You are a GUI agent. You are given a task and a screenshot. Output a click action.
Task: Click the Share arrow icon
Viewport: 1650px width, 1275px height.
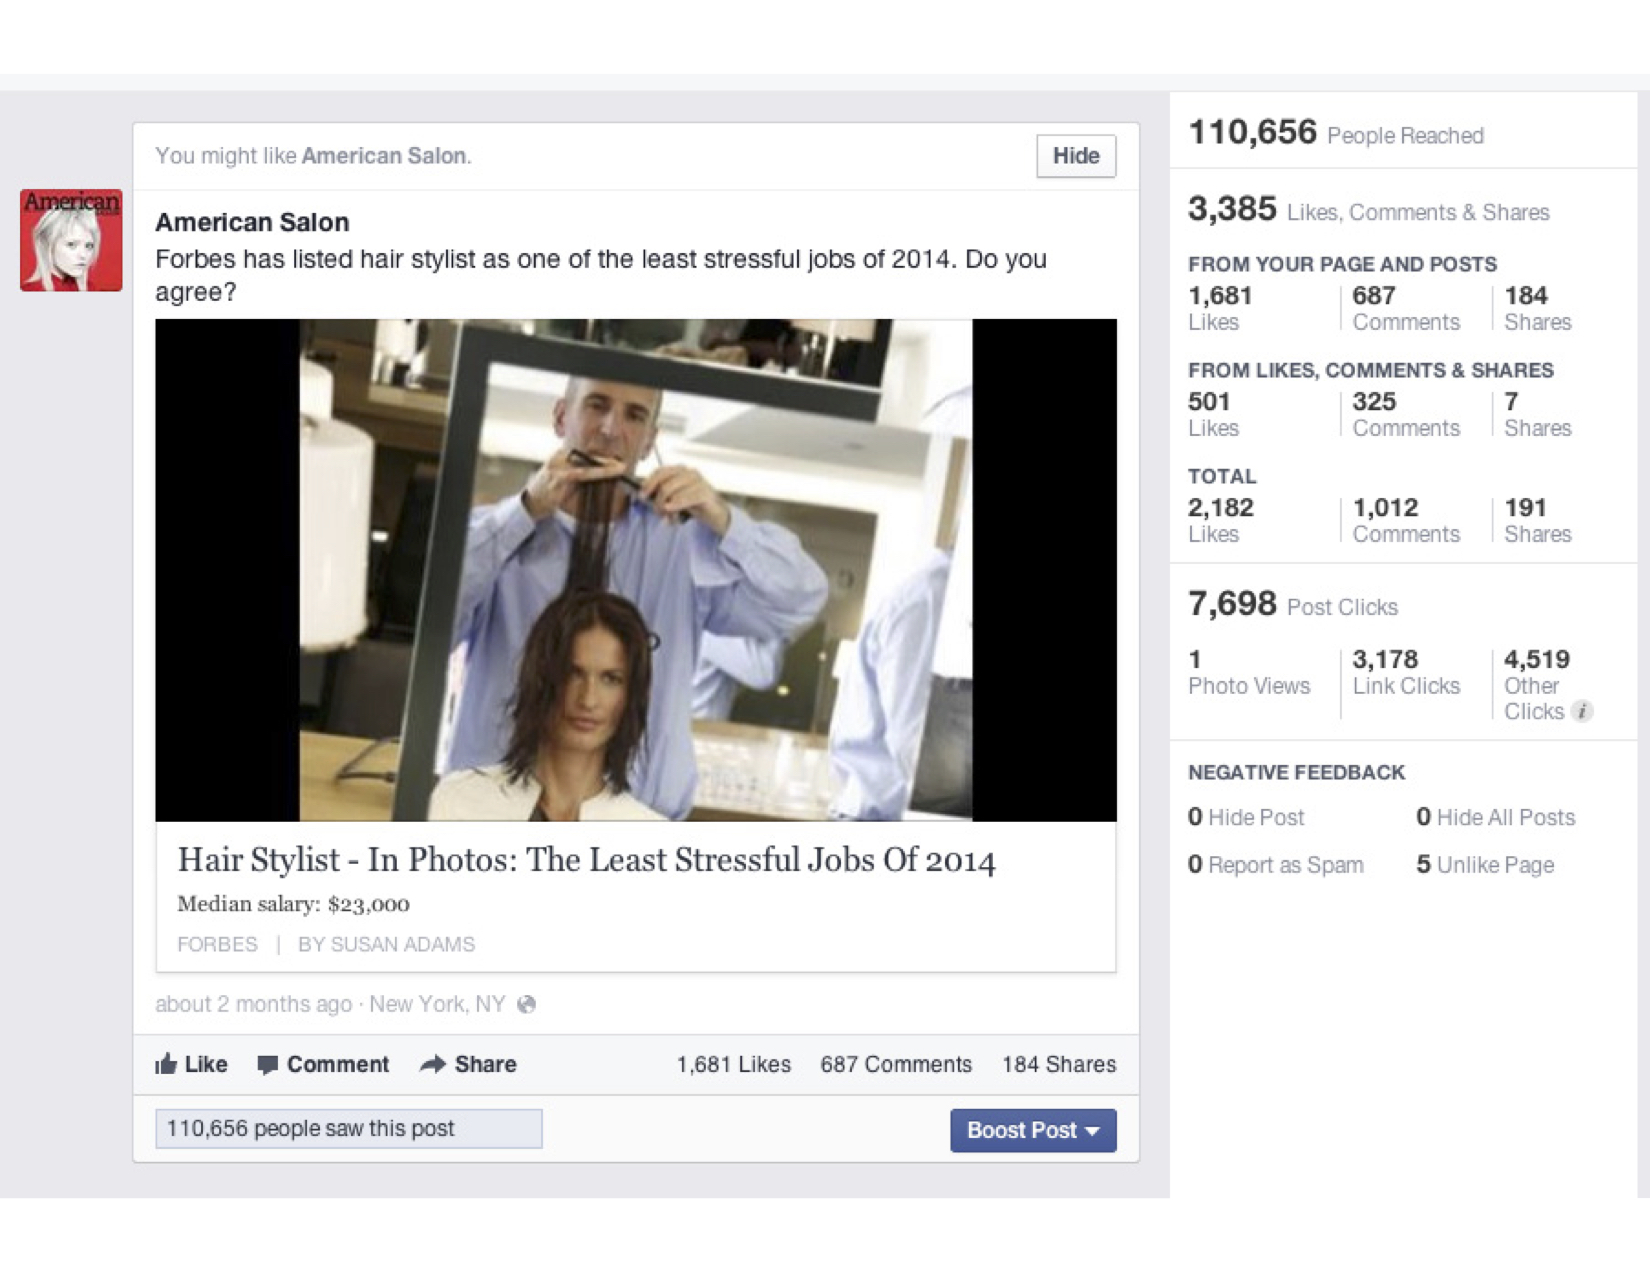click(432, 1064)
